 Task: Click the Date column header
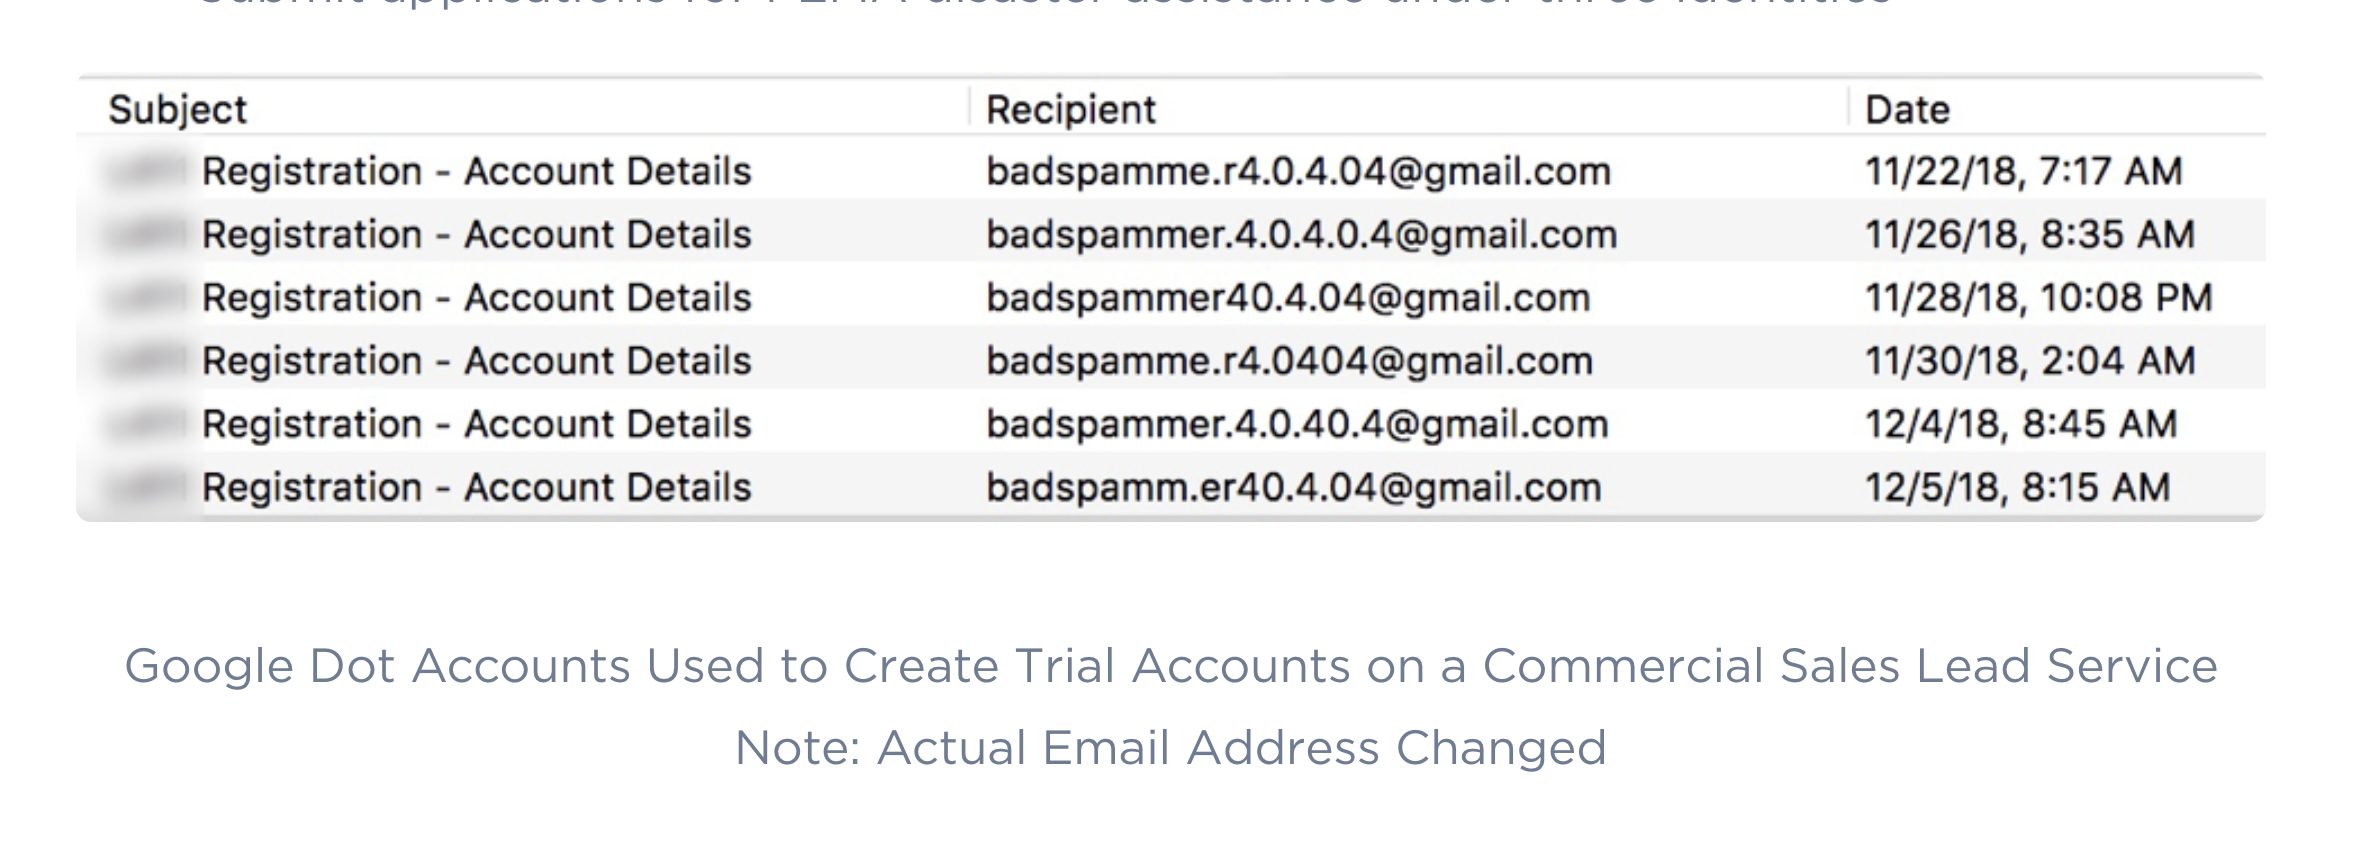1907,109
